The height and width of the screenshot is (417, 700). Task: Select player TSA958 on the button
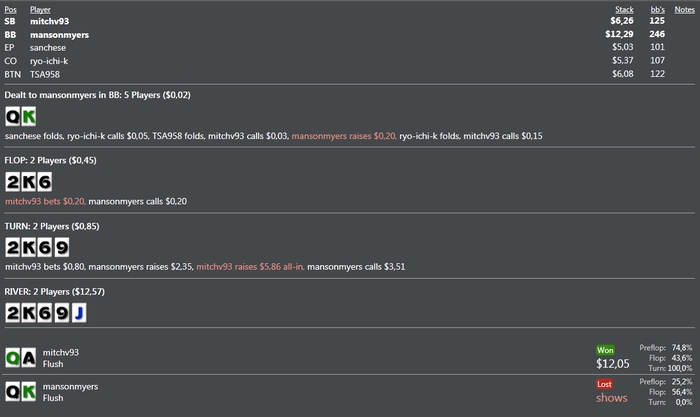[x=44, y=73]
